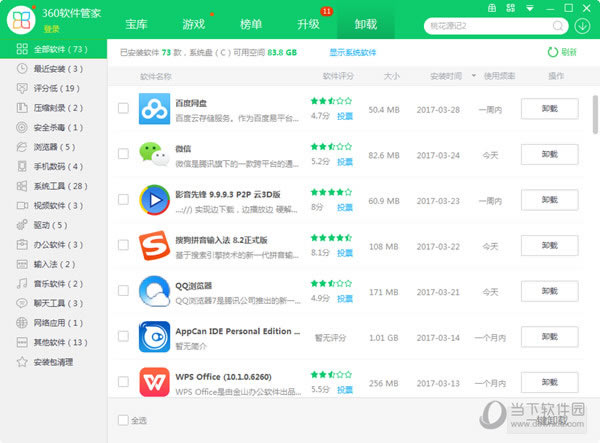Viewport: 600px width, 443px height.
Task: Click the 影音先锋 app icon
Action: pos(154,200)
